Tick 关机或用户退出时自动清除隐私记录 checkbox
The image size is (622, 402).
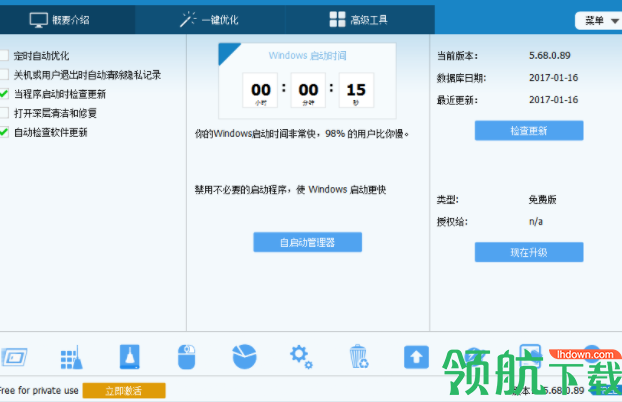[x=4, y=74]
